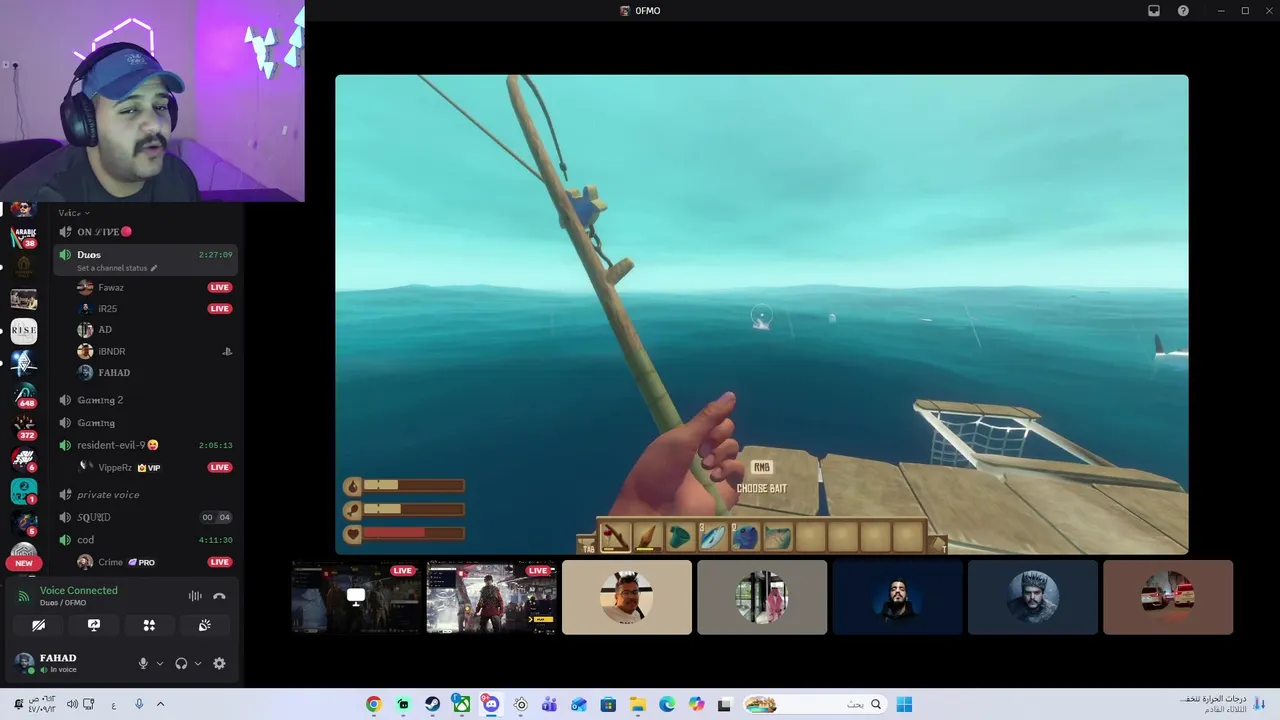The width and height of the screenshot is (1280, 720).
Task: Open the Activities launcher button
Action: click(x=149, y=625)
